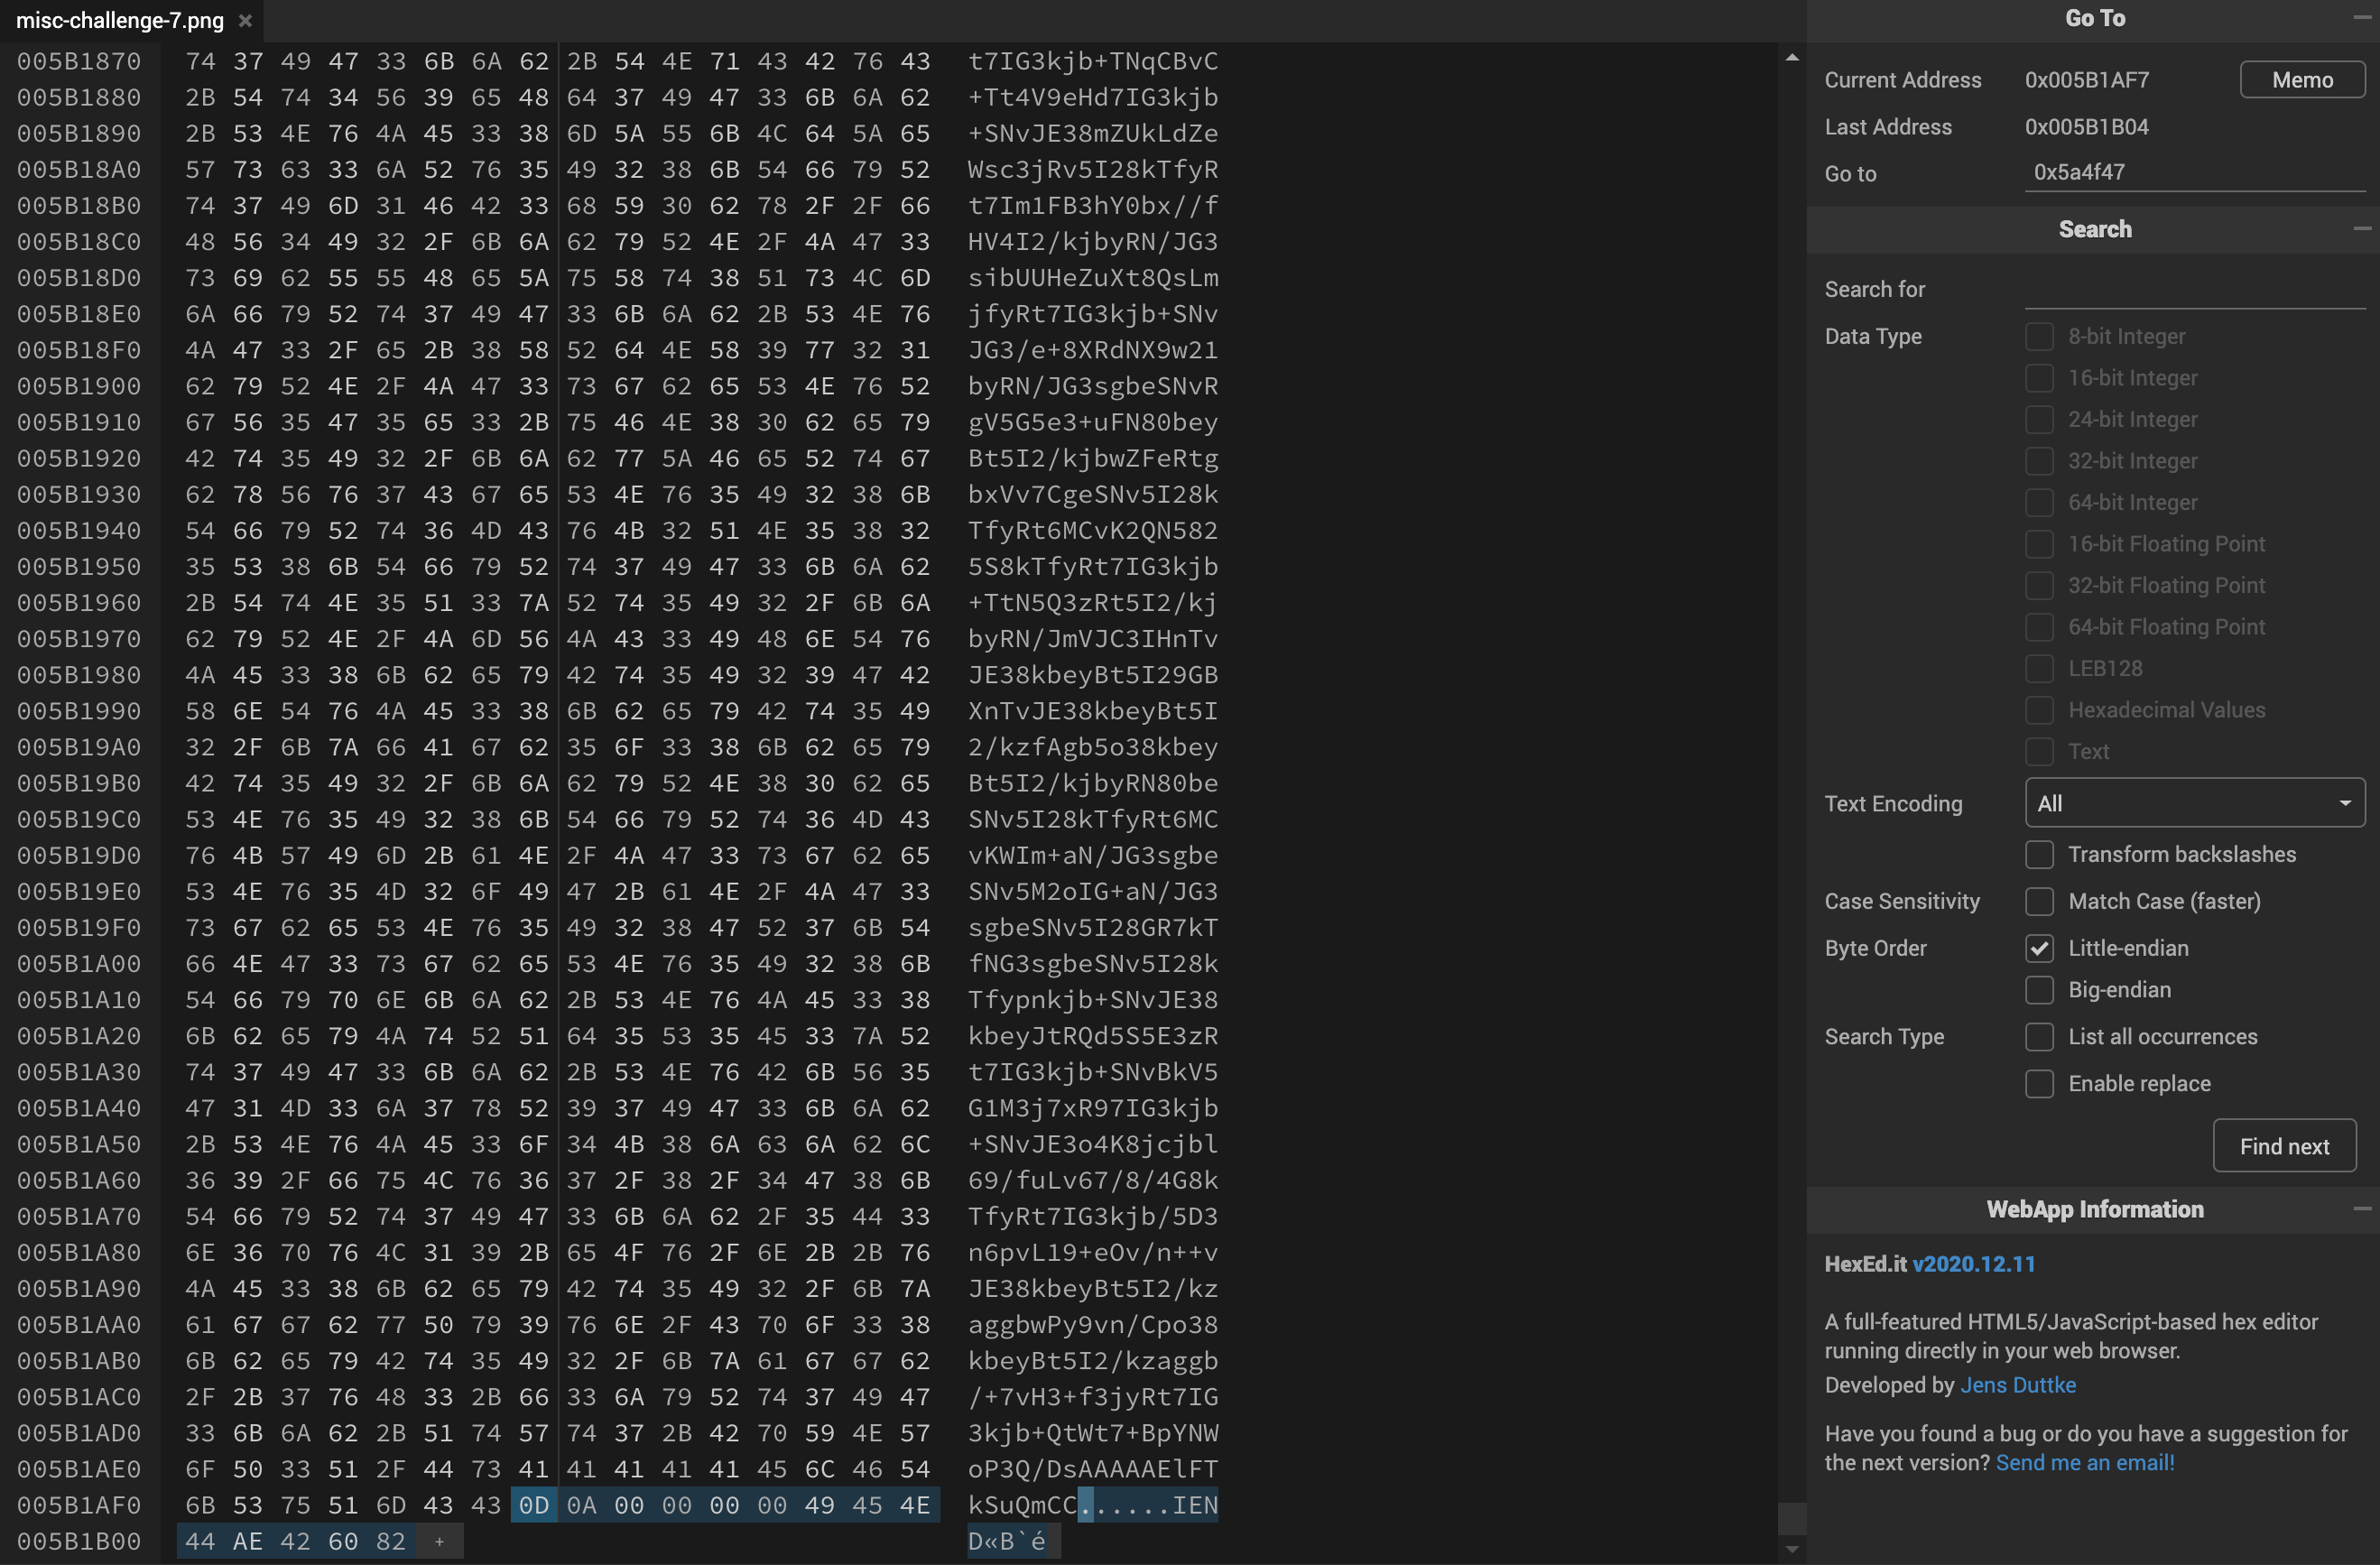Collapse the Go To panel
The width and height of the screenshot is (2380, 1565).
pos(2362,18)
